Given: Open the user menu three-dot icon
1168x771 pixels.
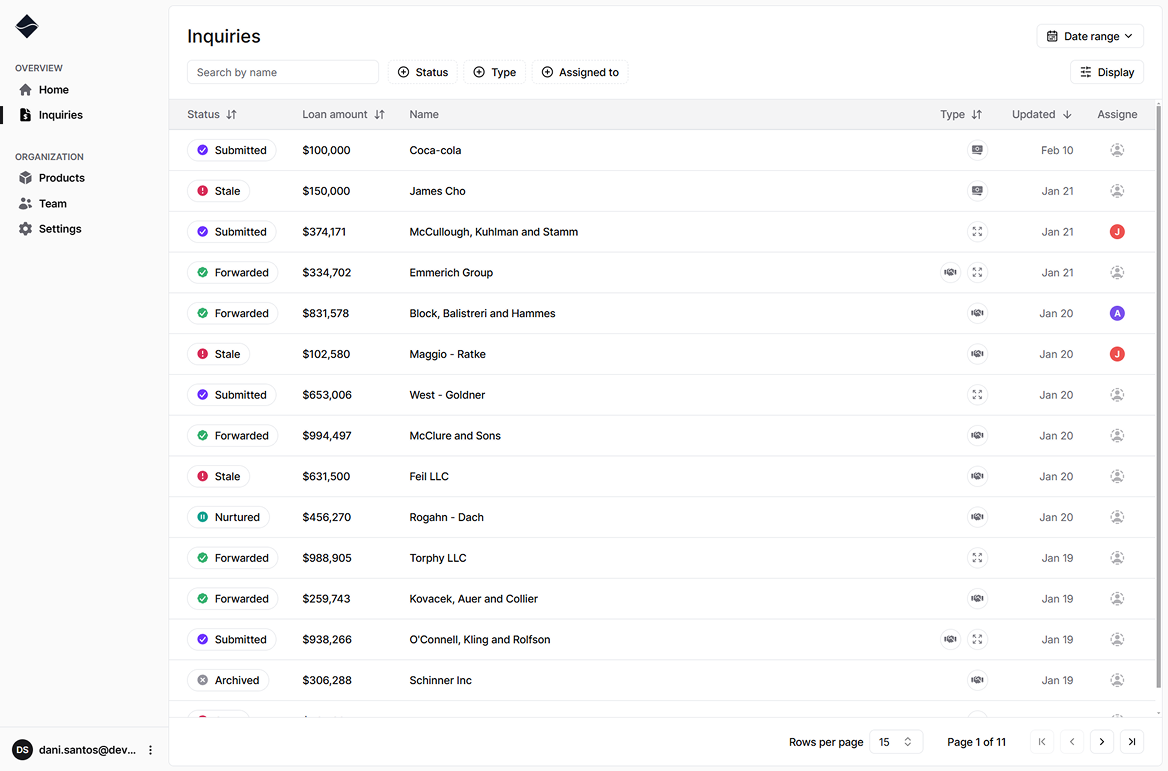Looking at the screenshot, I should [151, 750].
